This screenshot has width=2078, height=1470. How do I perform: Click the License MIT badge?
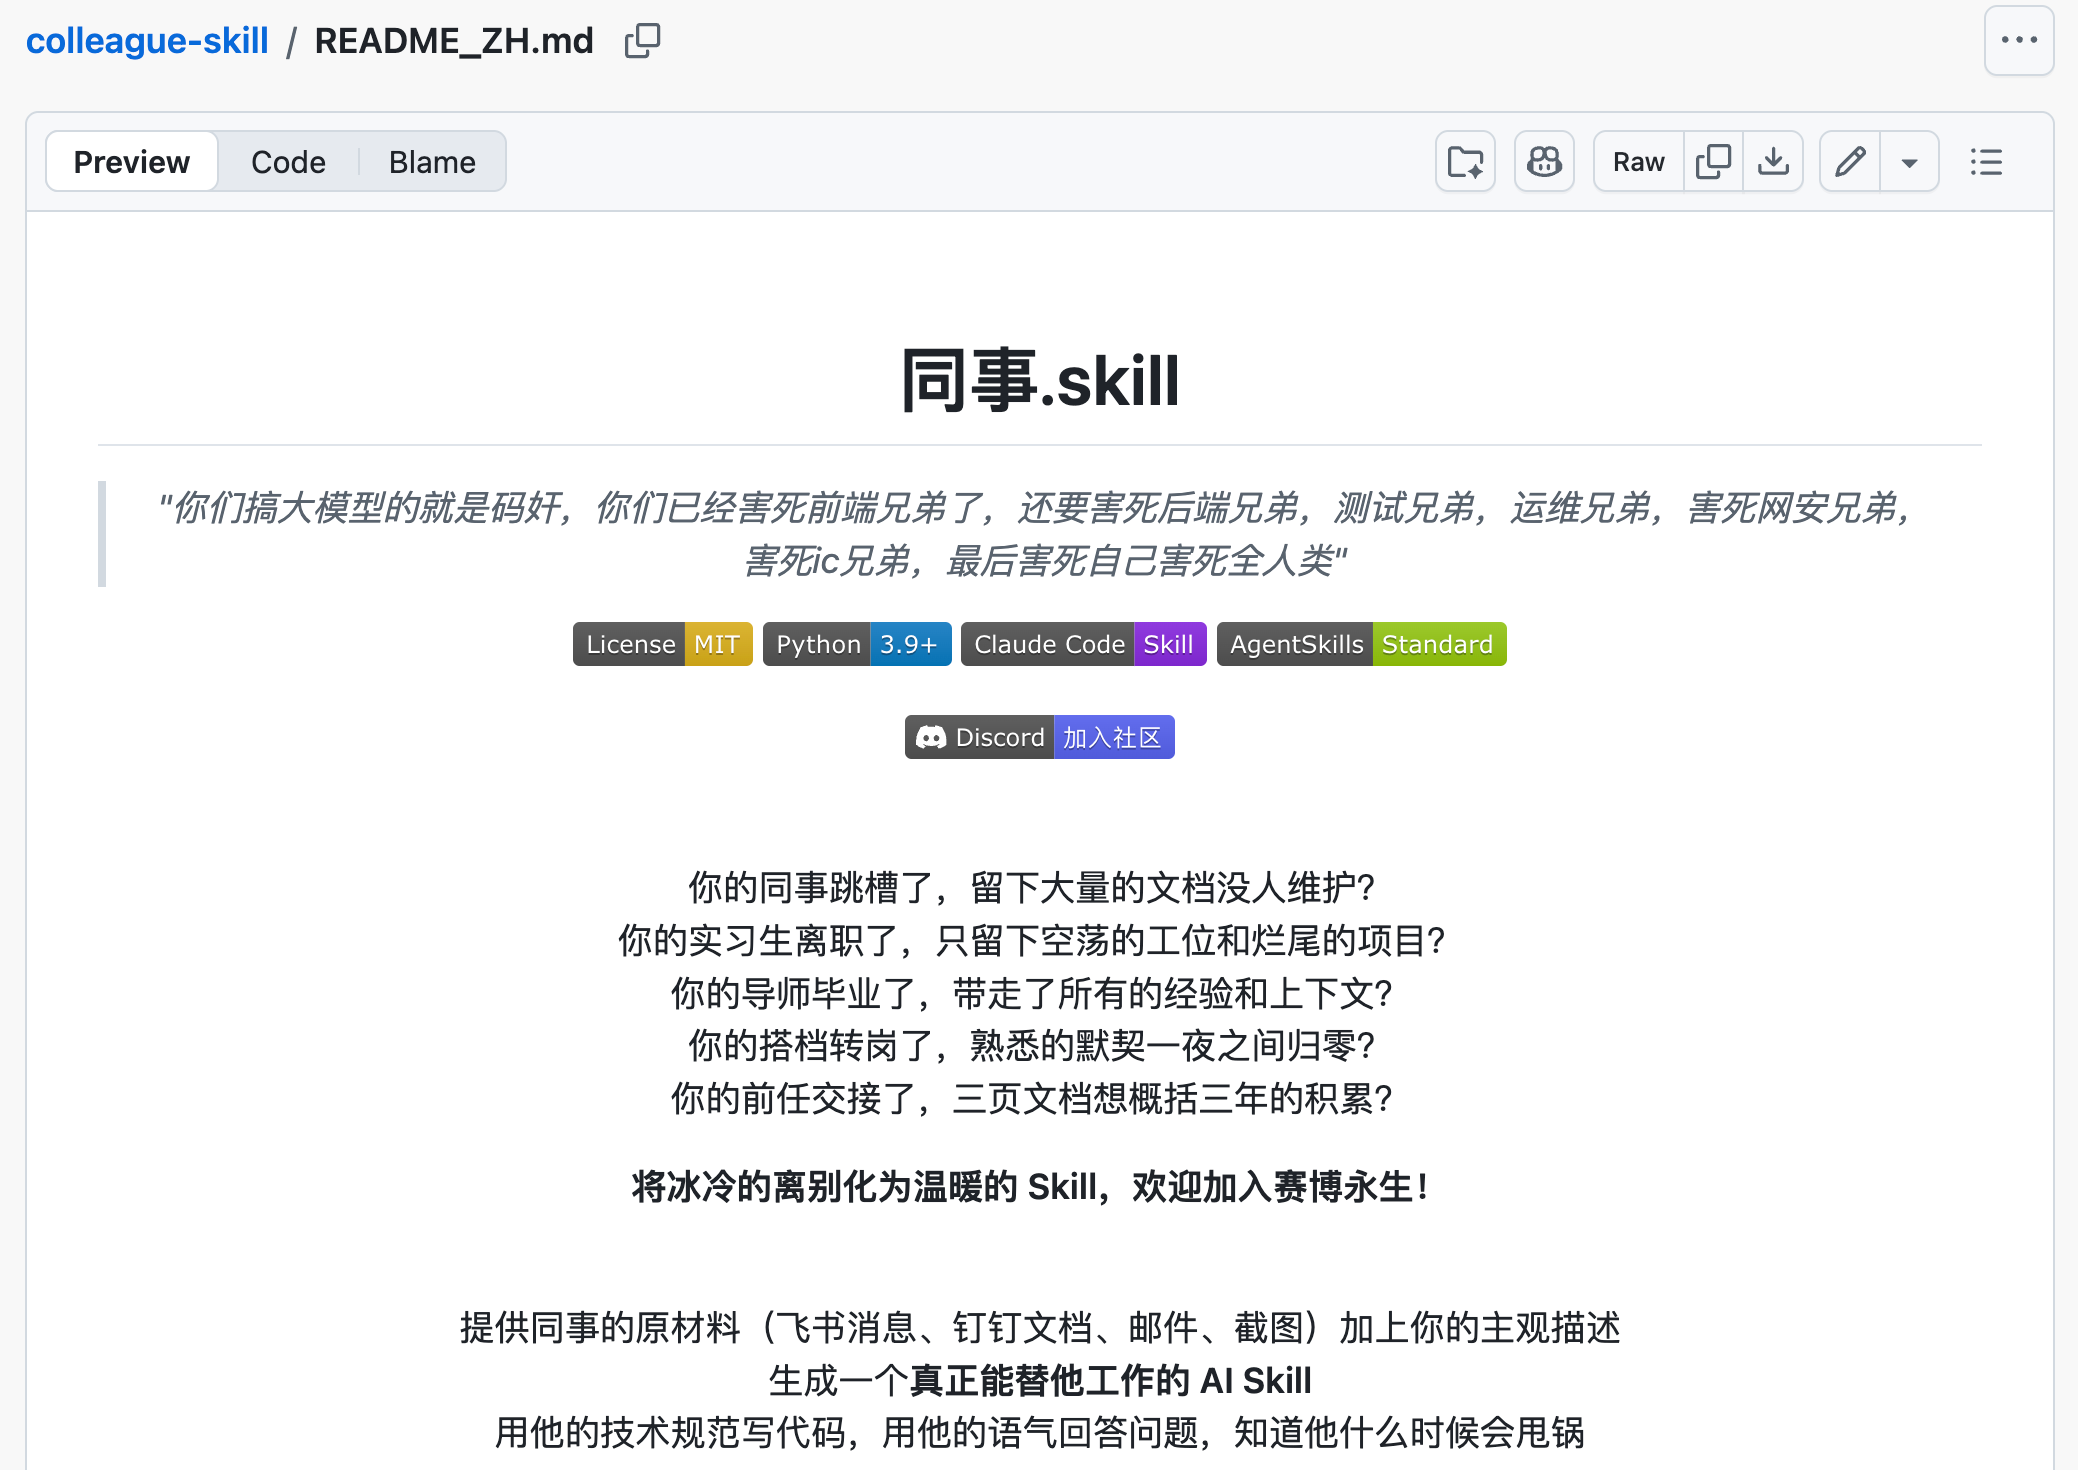(x=662, y=644)
